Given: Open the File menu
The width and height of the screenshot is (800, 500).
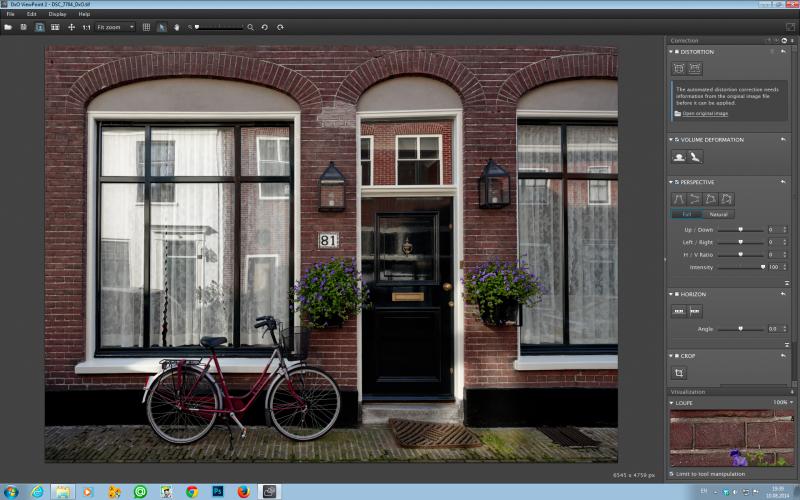Looking at the screenshot, I should click(x=10, y=14).
